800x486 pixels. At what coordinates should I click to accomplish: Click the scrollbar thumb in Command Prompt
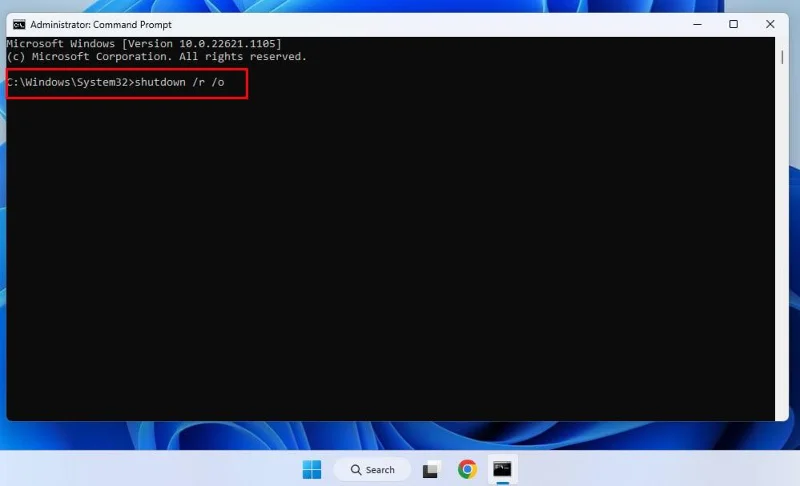coord(782,57)
